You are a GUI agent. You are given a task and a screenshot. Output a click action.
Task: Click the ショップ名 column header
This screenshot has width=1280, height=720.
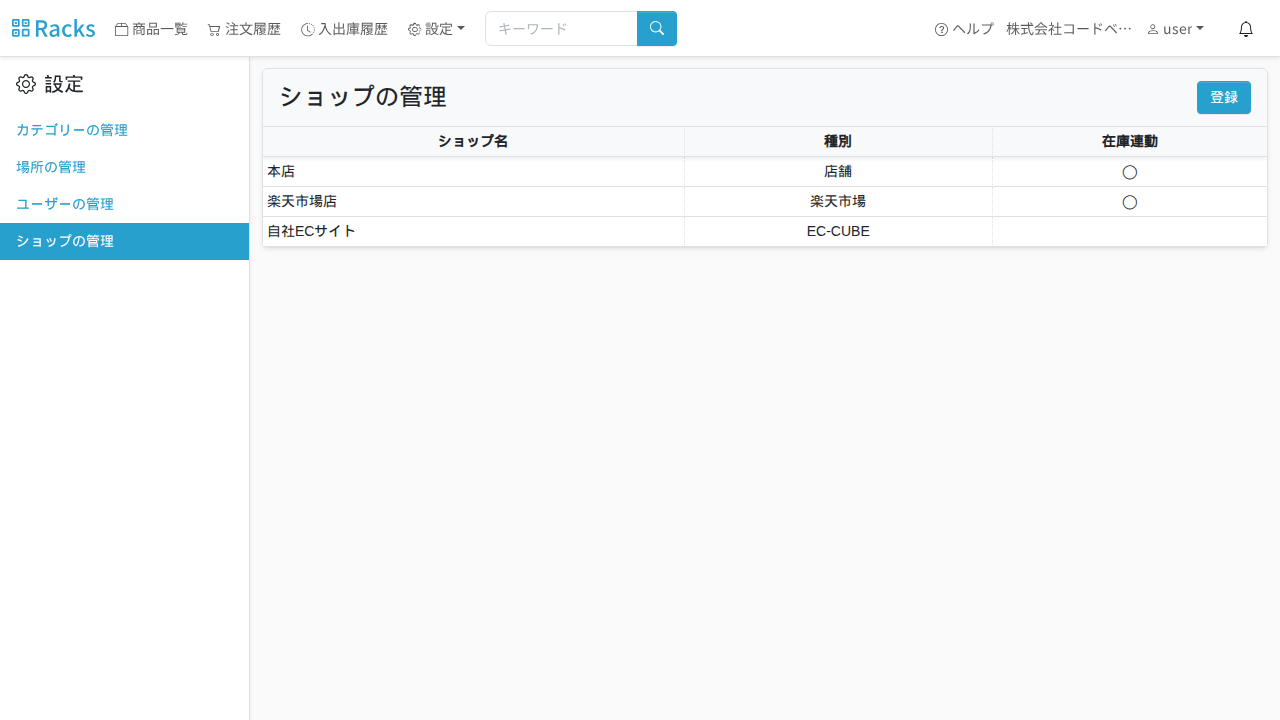coord(473,142)
